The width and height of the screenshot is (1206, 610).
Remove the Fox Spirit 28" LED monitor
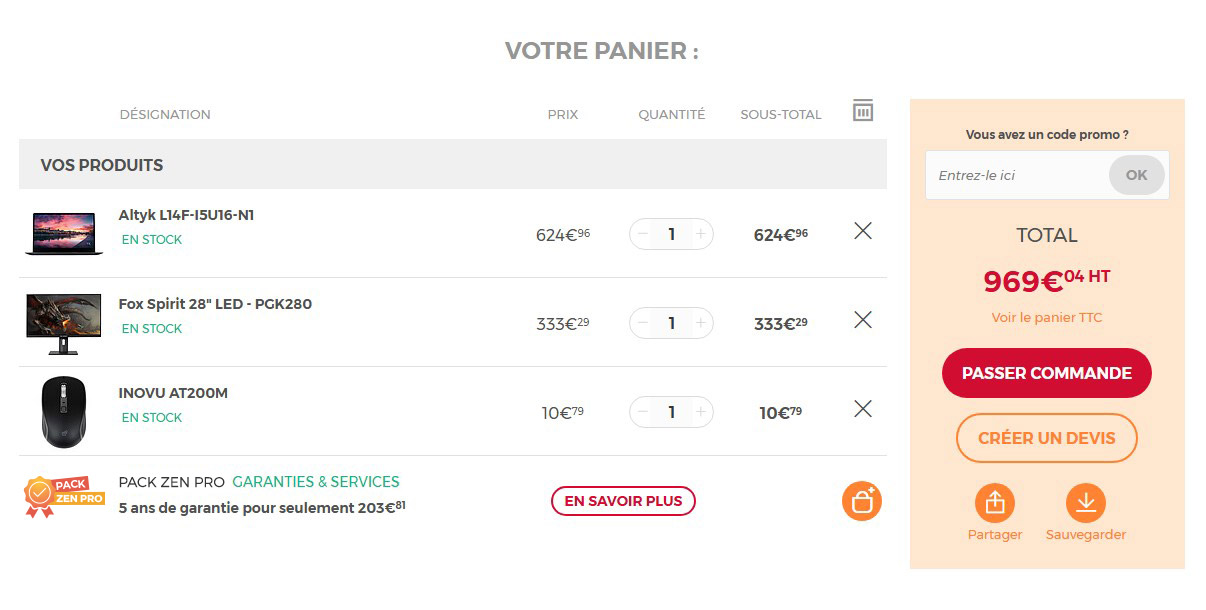coord(863,320)
